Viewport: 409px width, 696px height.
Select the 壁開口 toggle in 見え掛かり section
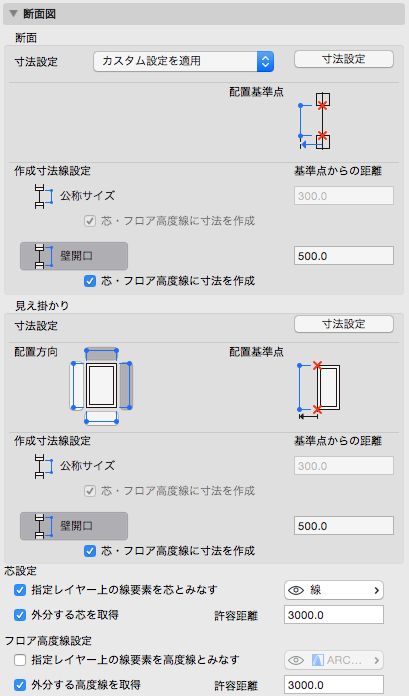point(74,526)
